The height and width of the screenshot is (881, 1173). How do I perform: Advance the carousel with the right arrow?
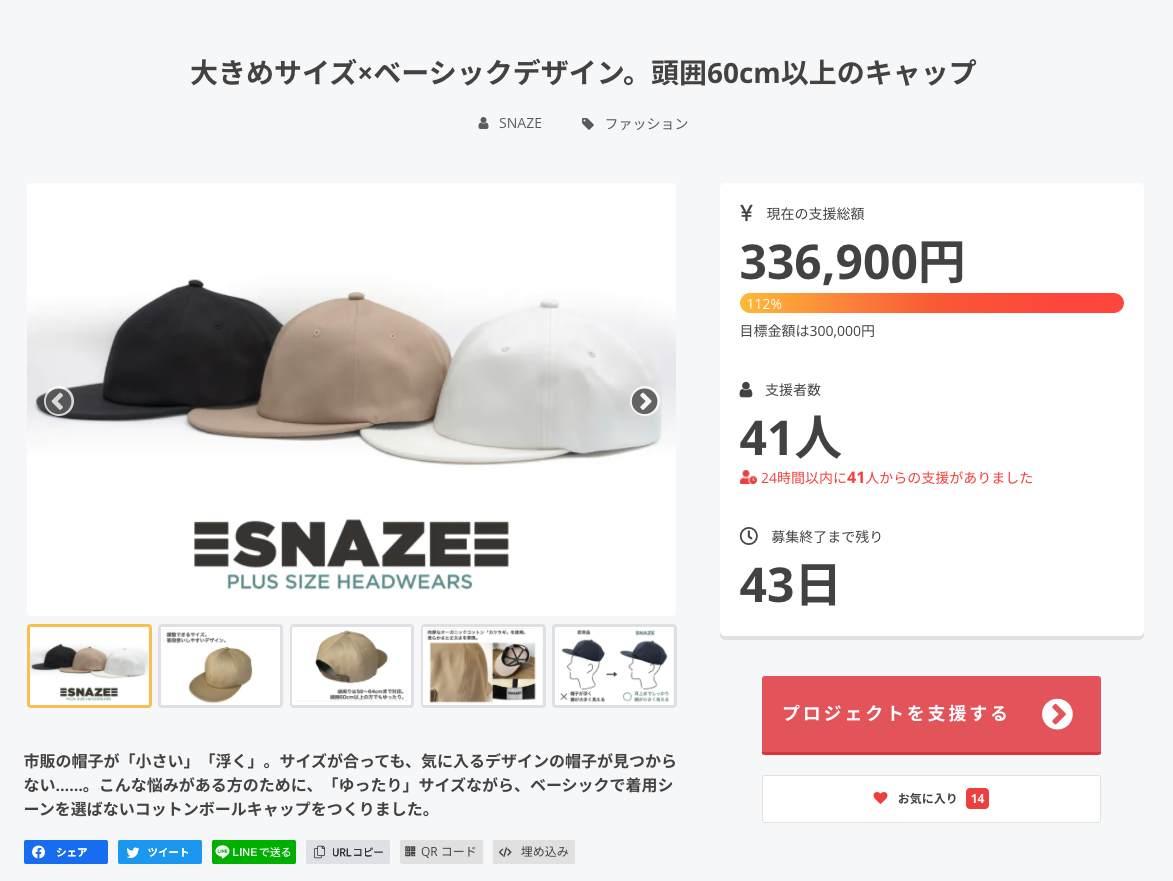644,402
